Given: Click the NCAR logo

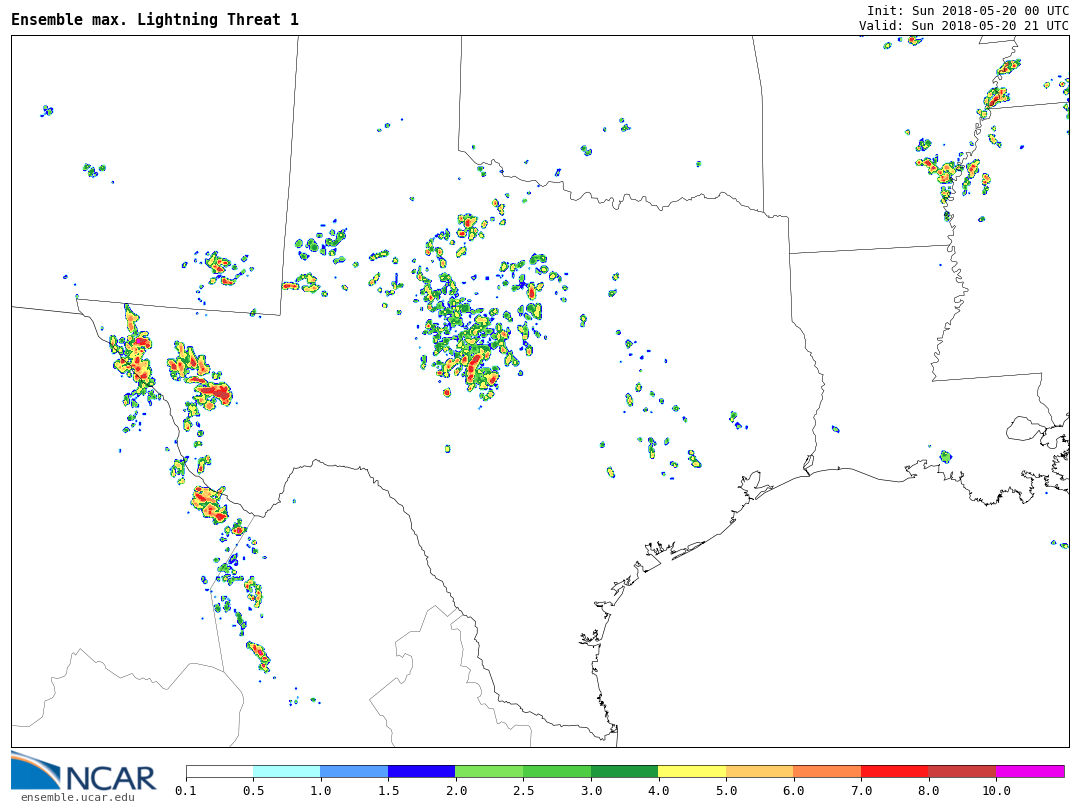Looking at the screenshot, I should [83, 772].
